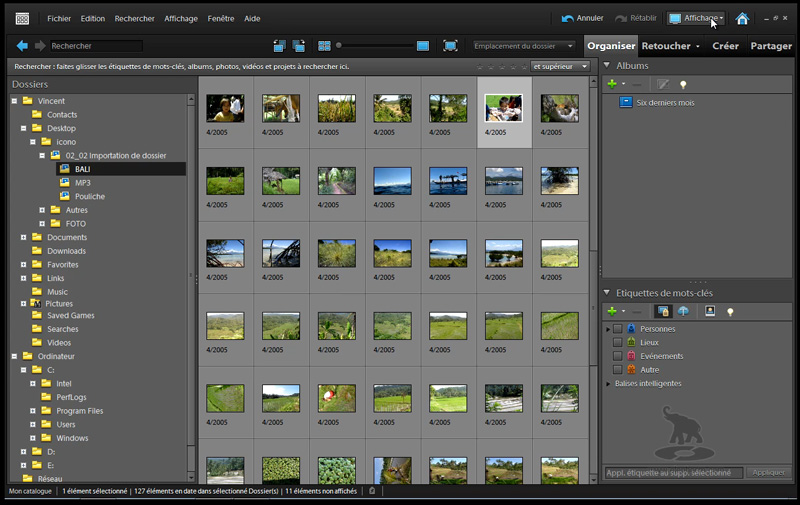
Task: Click the lightbulb icon in Albums panel
Action: click(x=683, y=85)
